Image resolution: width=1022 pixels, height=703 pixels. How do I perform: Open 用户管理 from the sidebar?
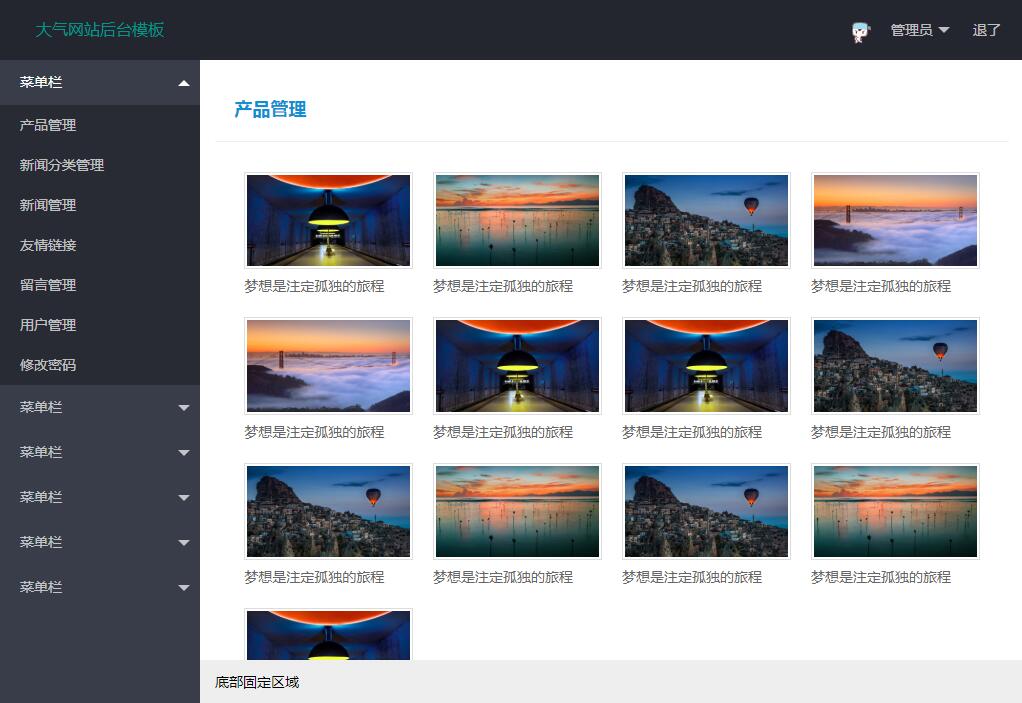pyautogui.click(x=48, y=325)
